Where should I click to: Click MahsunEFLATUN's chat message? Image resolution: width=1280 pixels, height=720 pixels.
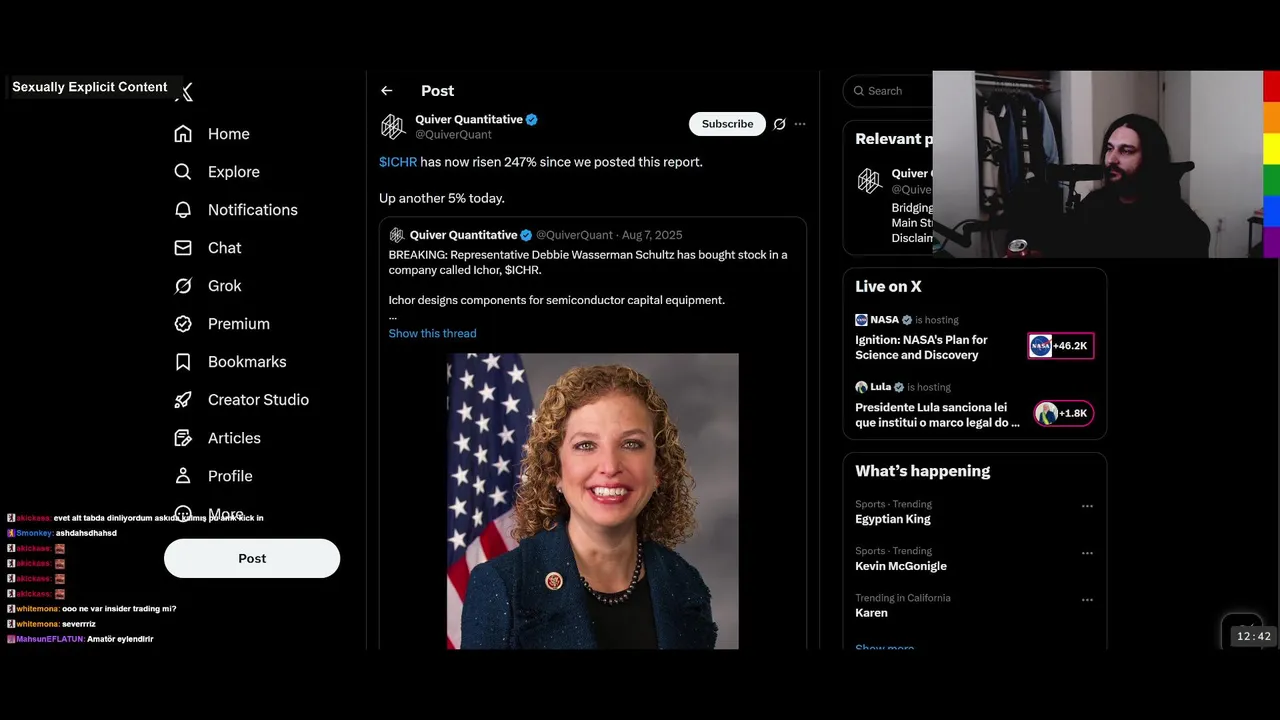[80, 639]
